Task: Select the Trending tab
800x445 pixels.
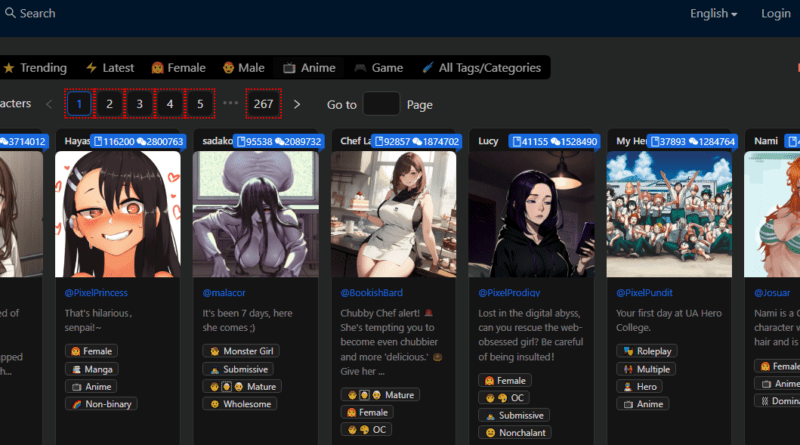Action: 35,68
